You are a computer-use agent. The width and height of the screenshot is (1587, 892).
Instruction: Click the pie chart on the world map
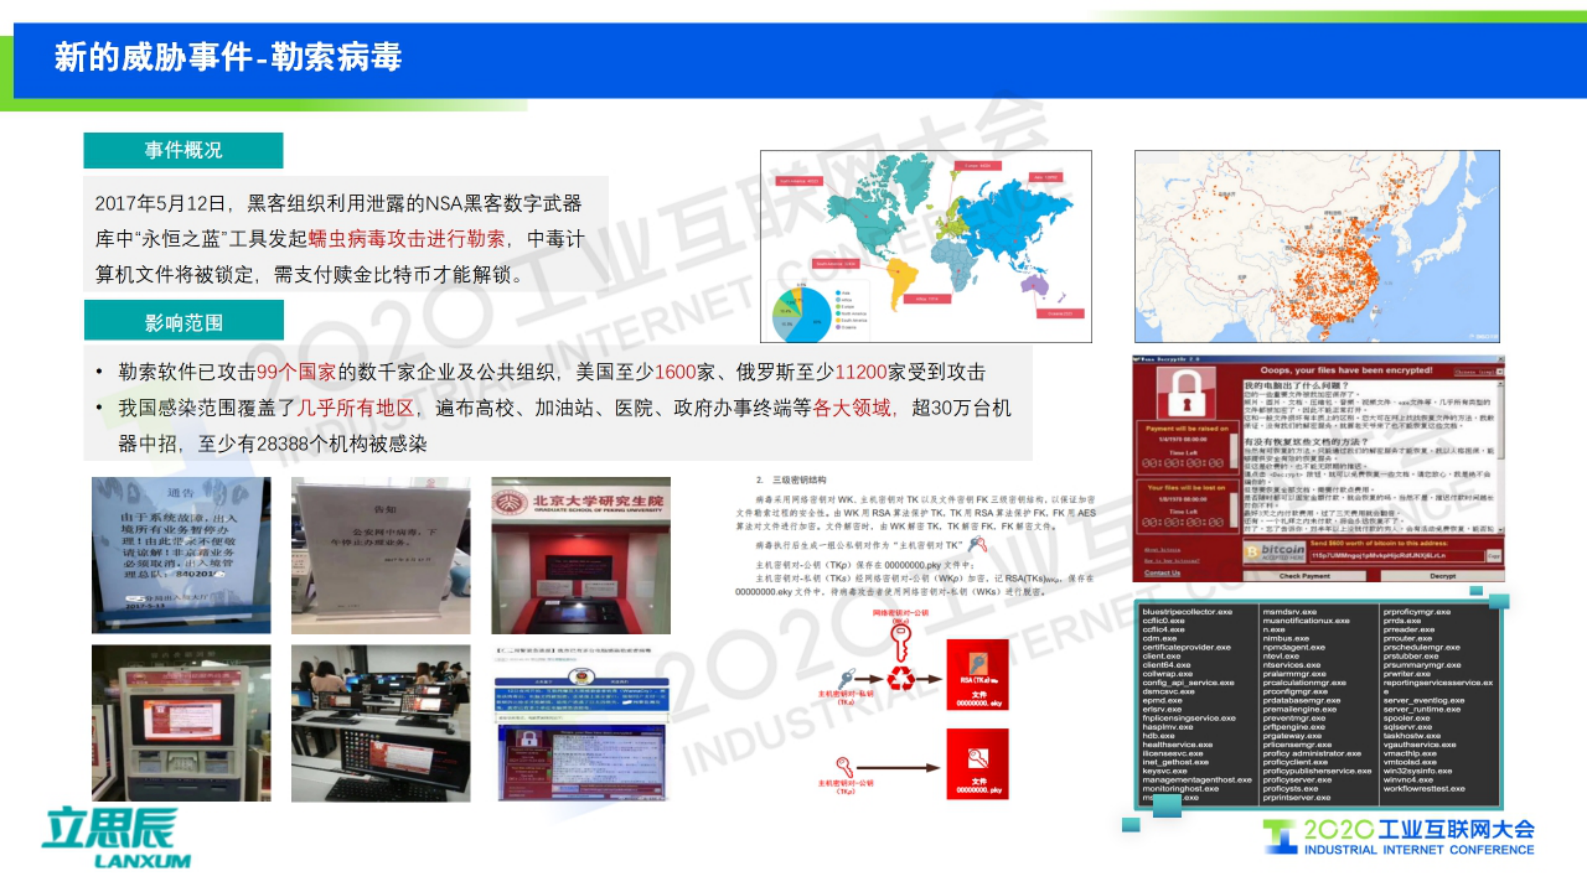801,313
